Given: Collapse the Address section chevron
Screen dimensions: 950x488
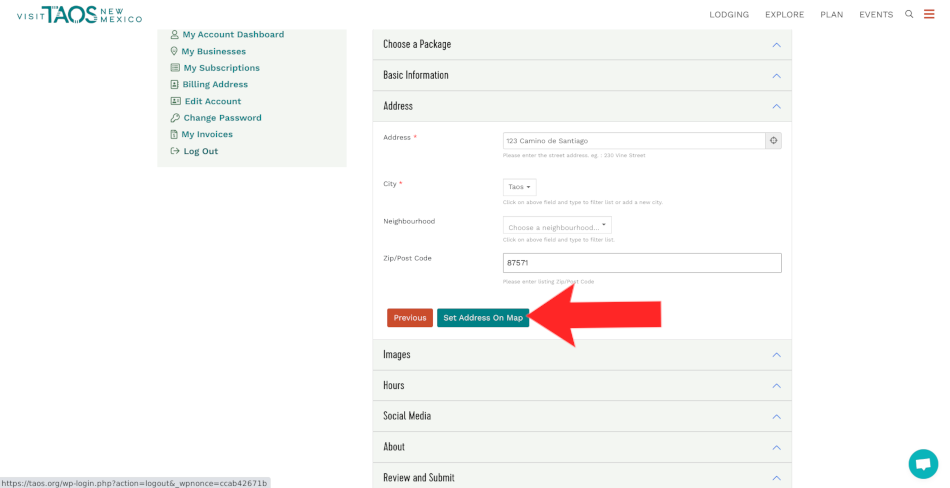Looking at the screenshot, I should (x=776, y=106).
